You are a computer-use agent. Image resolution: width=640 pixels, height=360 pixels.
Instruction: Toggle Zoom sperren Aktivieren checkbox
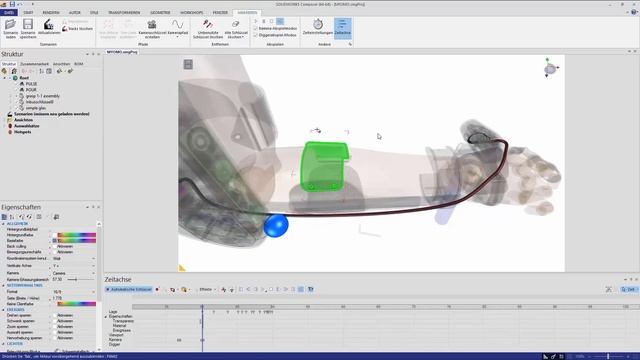55,327
